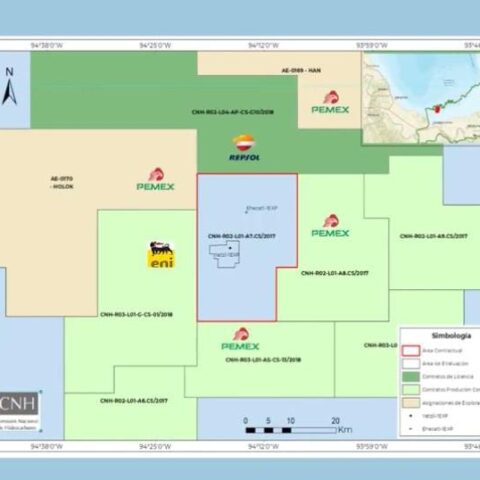The height and width of the screenshot is (480, 480).
Task: Click the Ehecatl-1EXP text label on the map
Action: pos(262,208)
